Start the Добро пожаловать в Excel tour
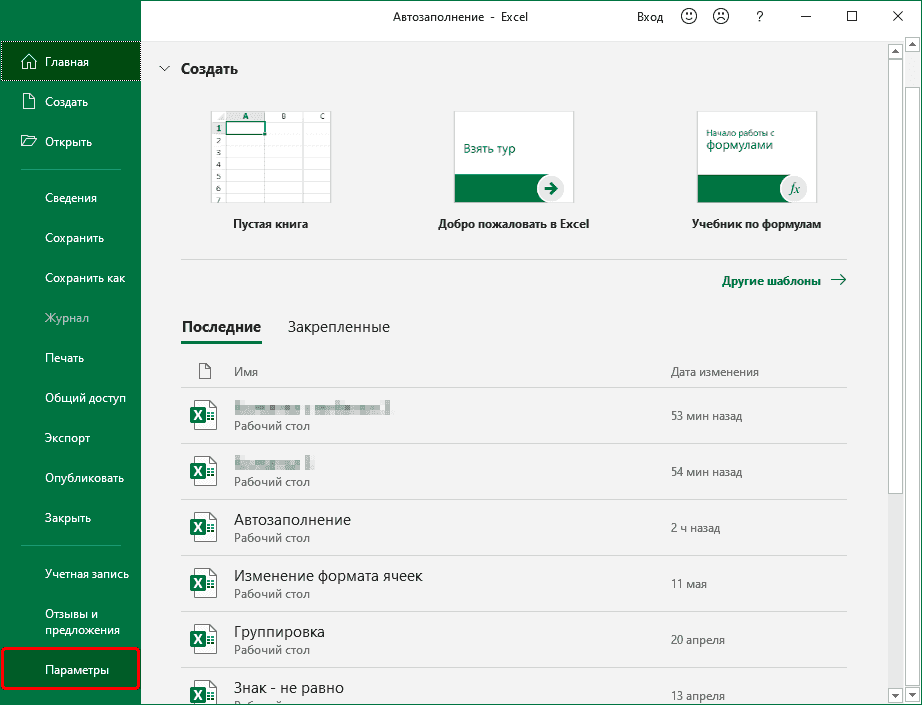922x705 pixels. [513, 157]
